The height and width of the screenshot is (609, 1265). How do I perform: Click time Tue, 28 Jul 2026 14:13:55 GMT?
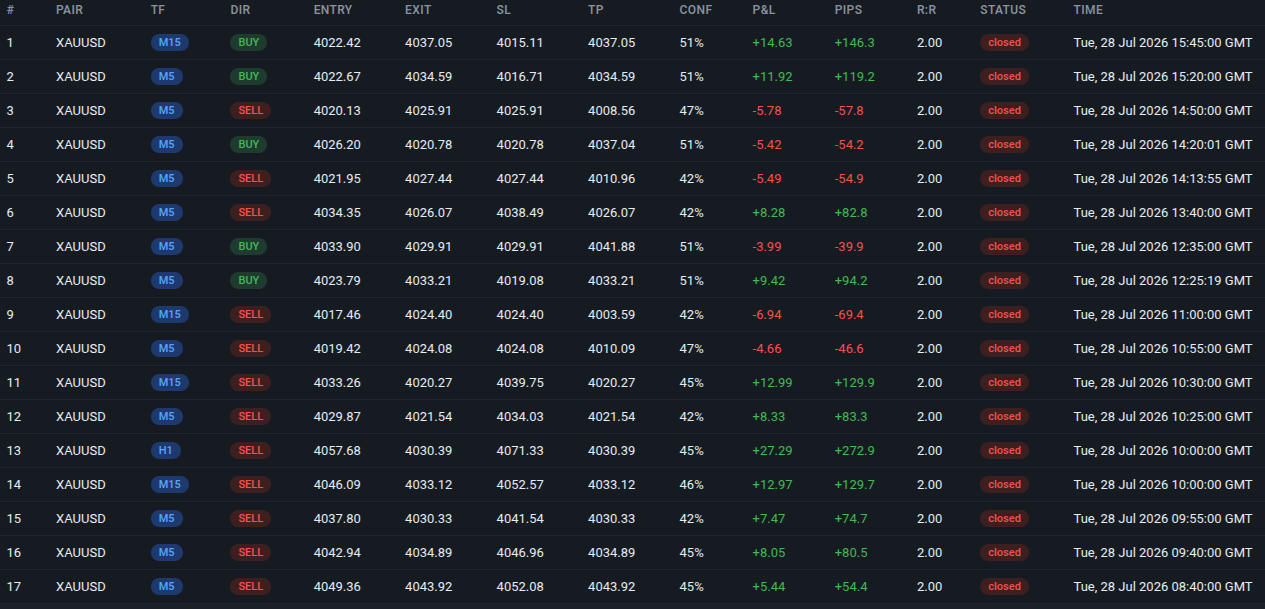1162,179
